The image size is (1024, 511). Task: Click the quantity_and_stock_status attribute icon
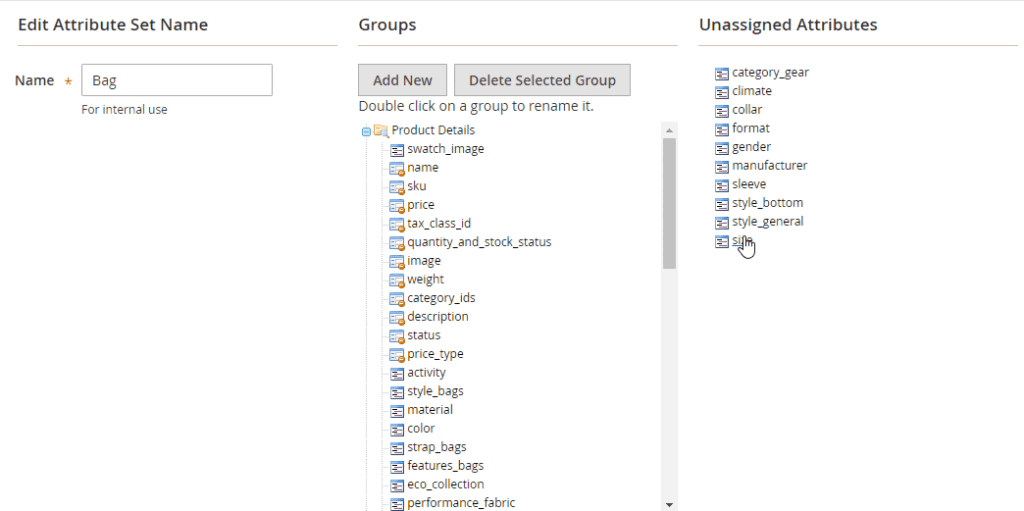(x=397, y=243)
